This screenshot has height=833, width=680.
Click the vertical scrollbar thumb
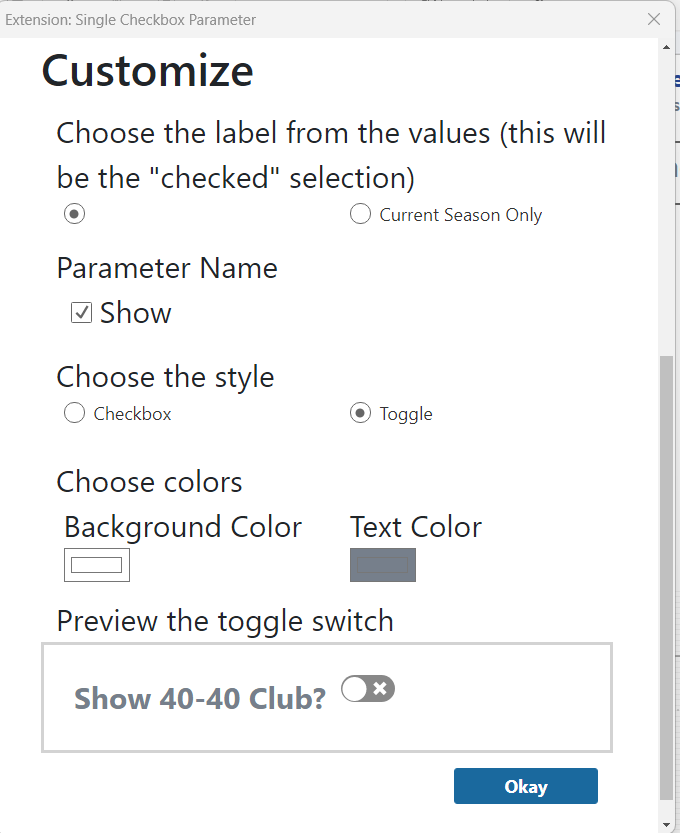click(666, 578)
